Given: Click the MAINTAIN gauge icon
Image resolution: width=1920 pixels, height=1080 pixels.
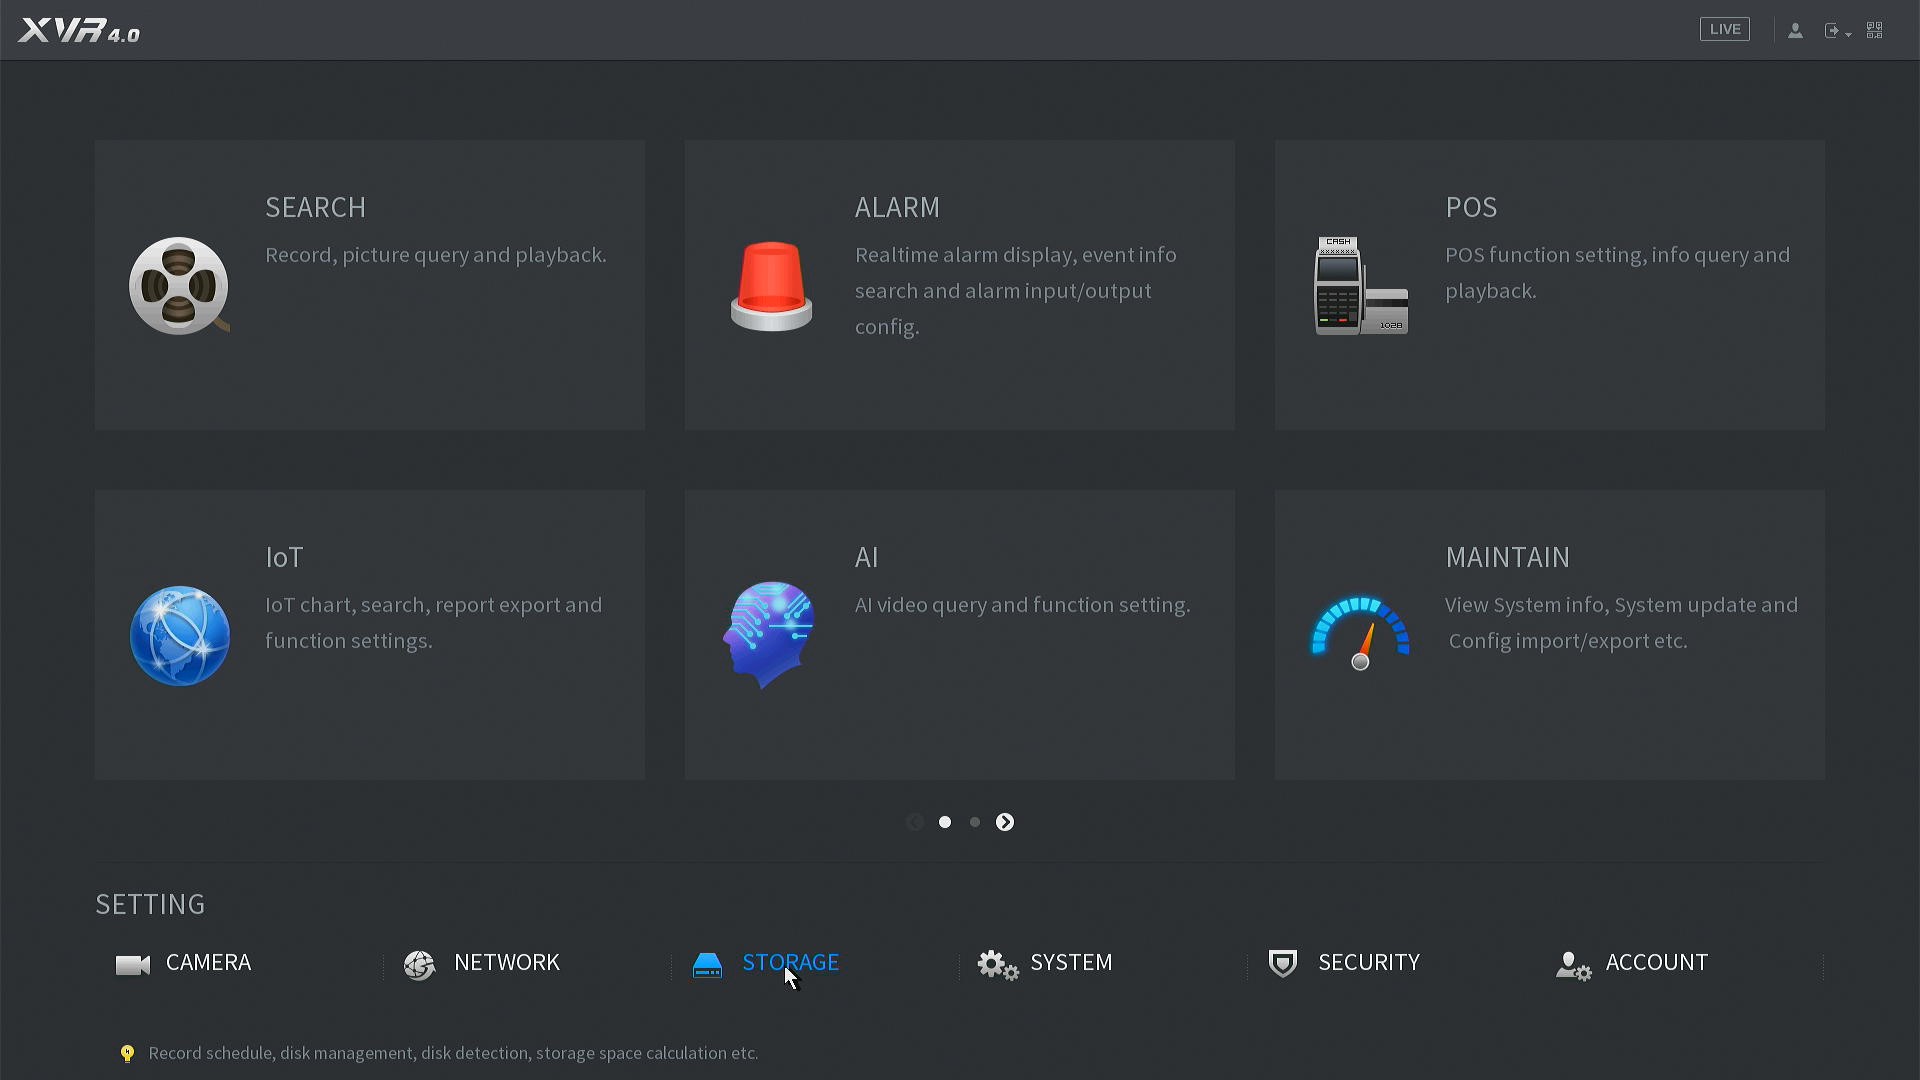Looking at the screenshot, I should tap(1360, 633).
